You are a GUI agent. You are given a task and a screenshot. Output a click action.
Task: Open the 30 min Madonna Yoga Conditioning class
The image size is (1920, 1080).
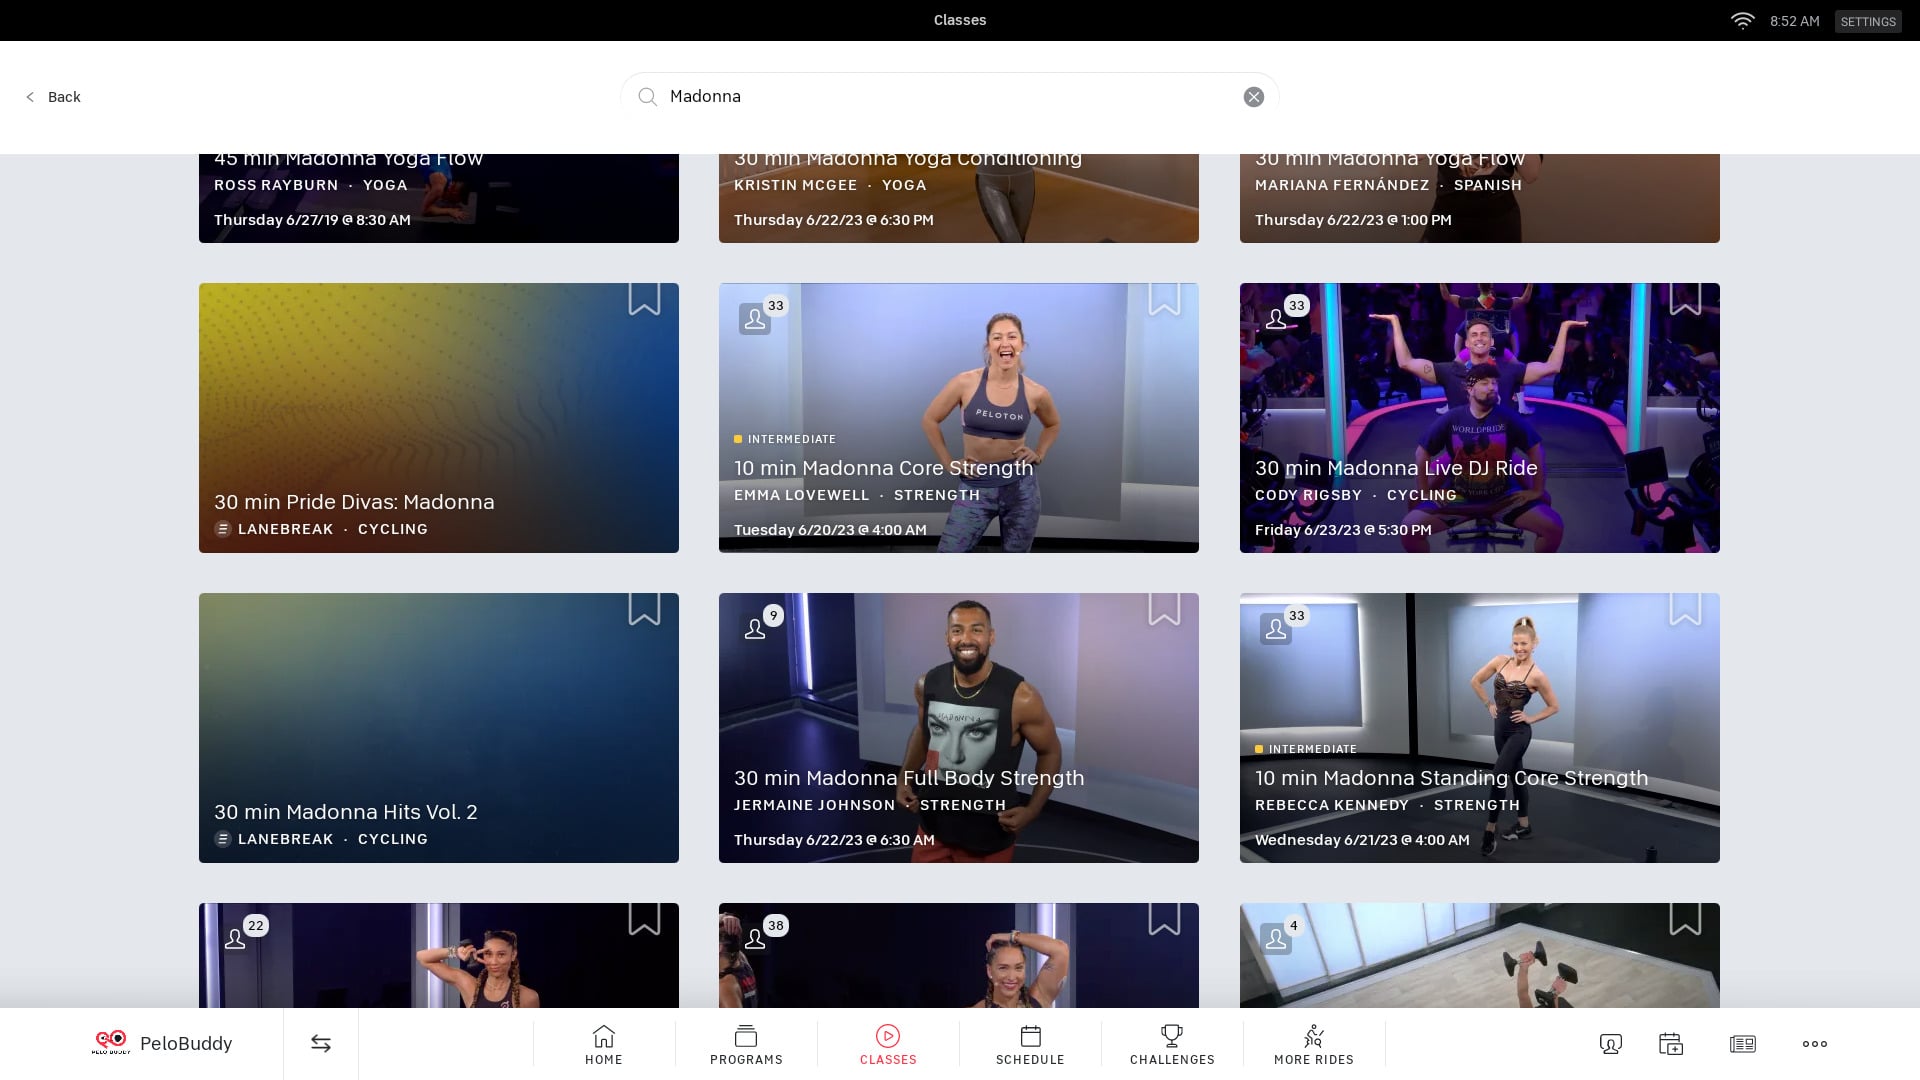(959, 198)
